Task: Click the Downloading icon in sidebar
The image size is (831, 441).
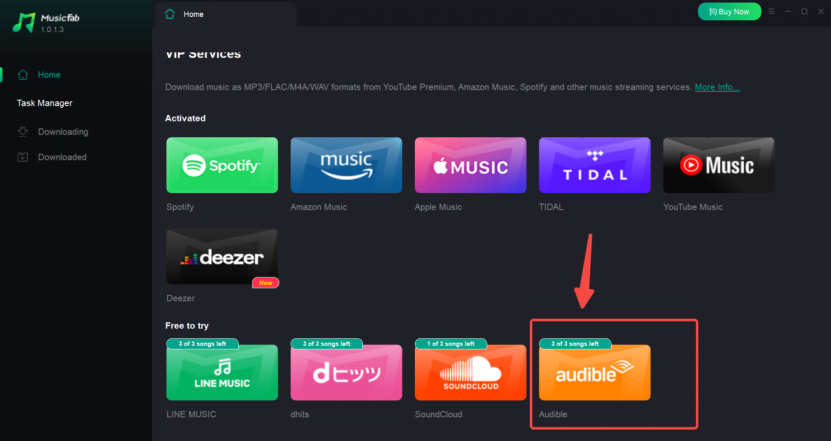Action: pos(23,131)
